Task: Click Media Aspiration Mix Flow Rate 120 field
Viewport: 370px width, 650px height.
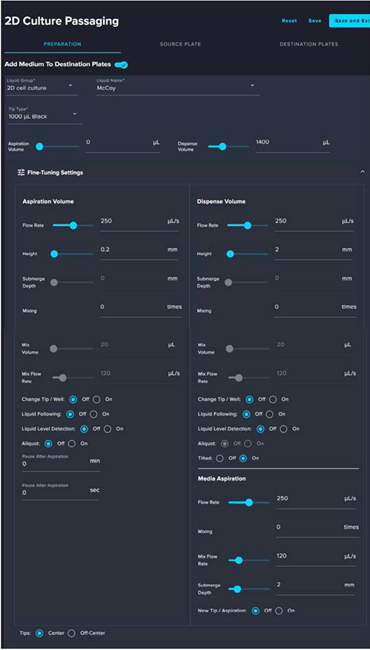Action: coord(316,558)
